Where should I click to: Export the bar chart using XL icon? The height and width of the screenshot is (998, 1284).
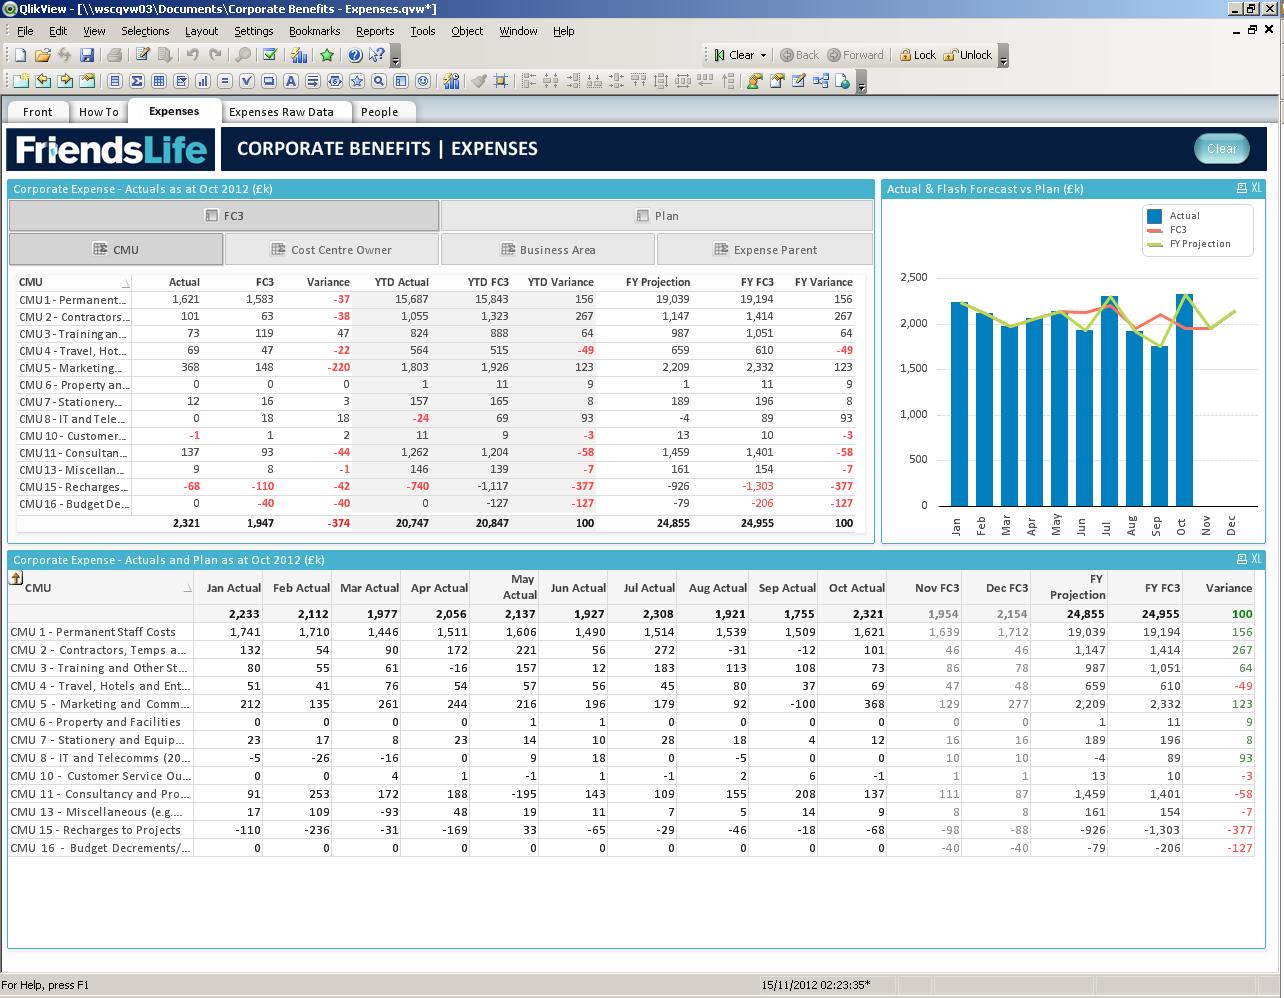click(1256, 188)
